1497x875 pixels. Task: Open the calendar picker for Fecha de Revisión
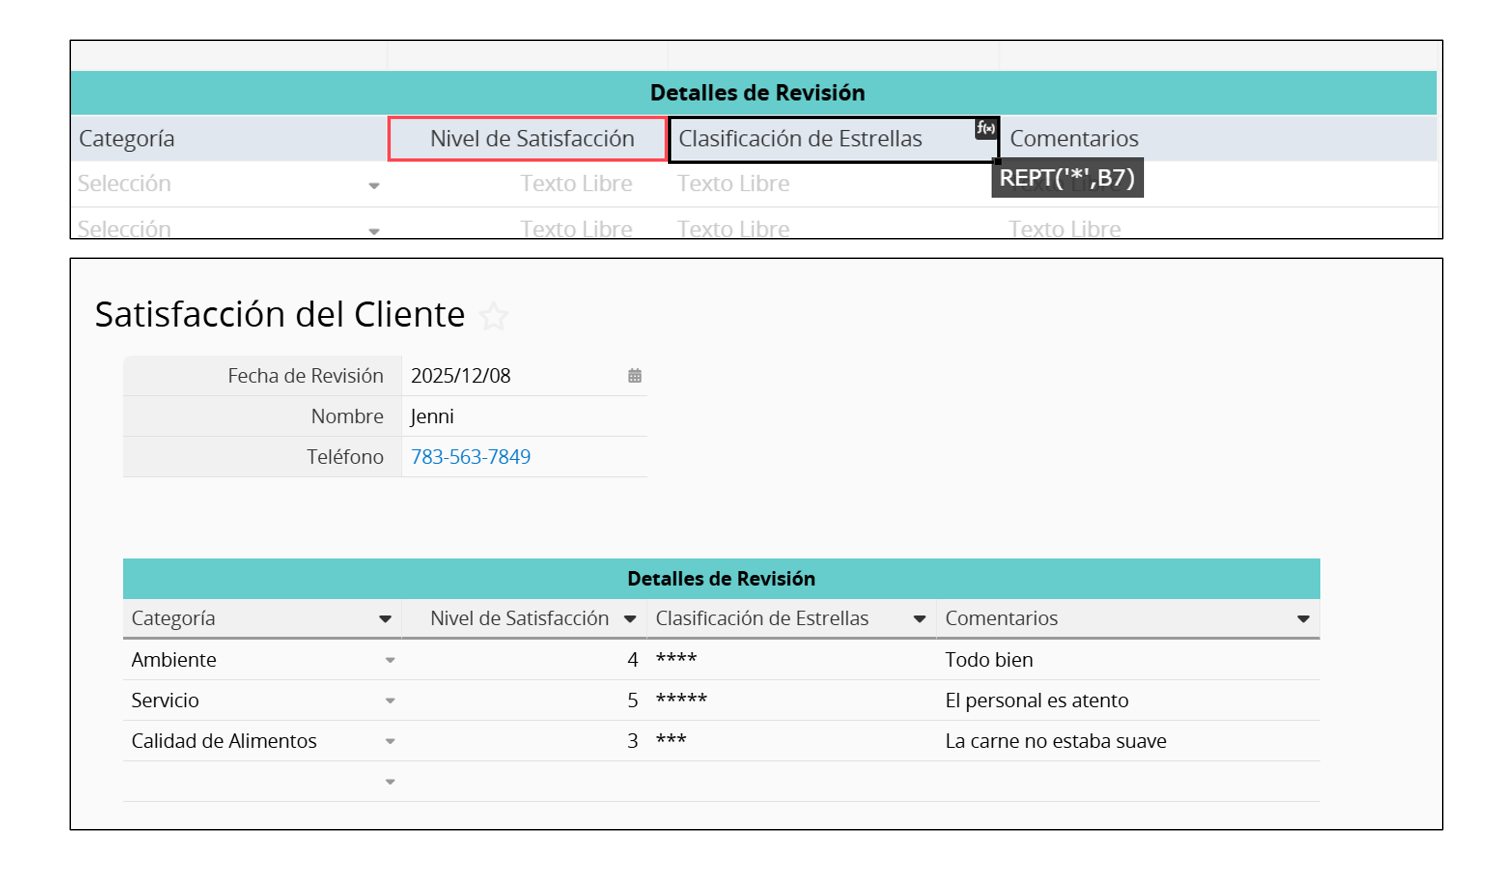[x=634, y=376]
